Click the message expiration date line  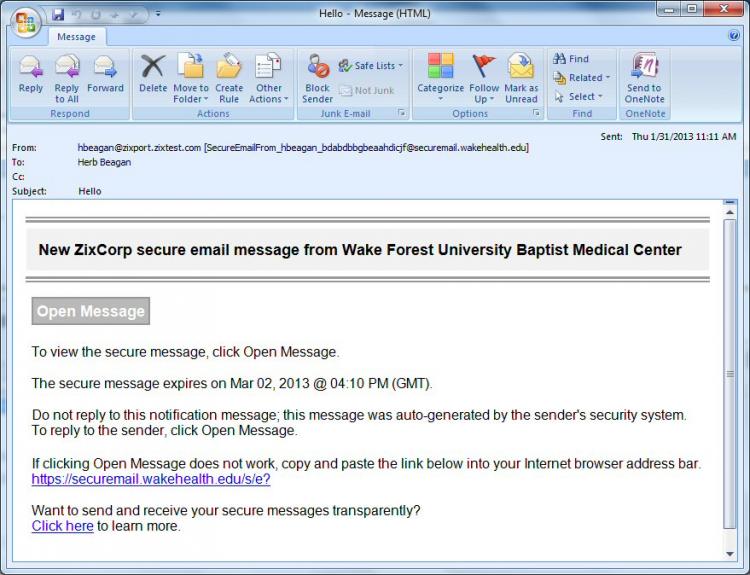point(232,384)
